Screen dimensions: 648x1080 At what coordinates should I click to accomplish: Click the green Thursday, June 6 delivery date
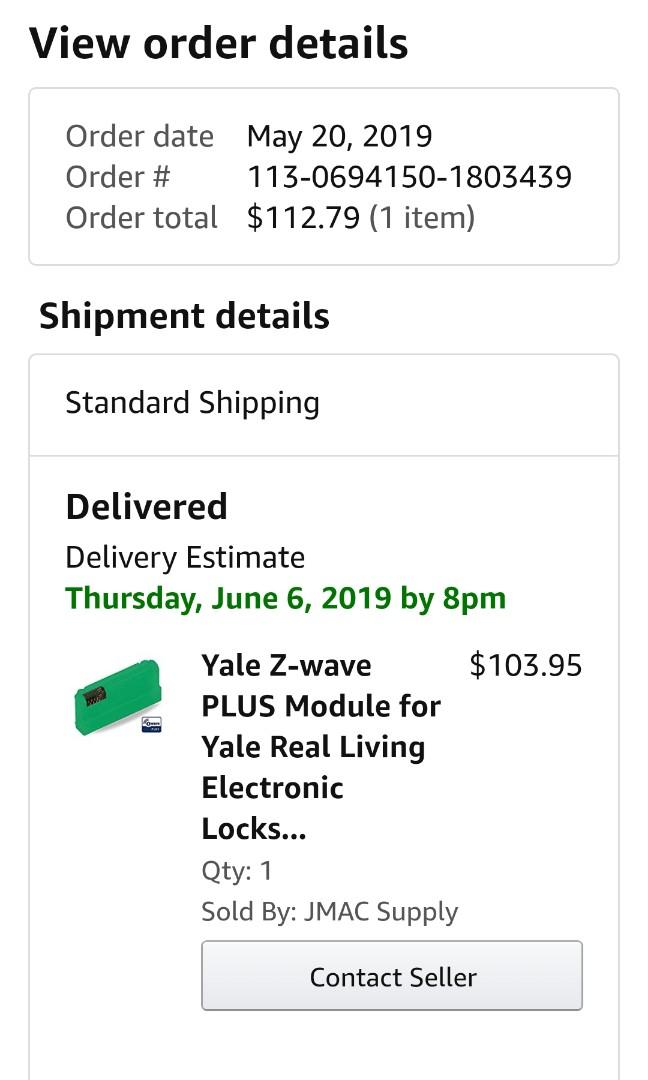point(285,598)
